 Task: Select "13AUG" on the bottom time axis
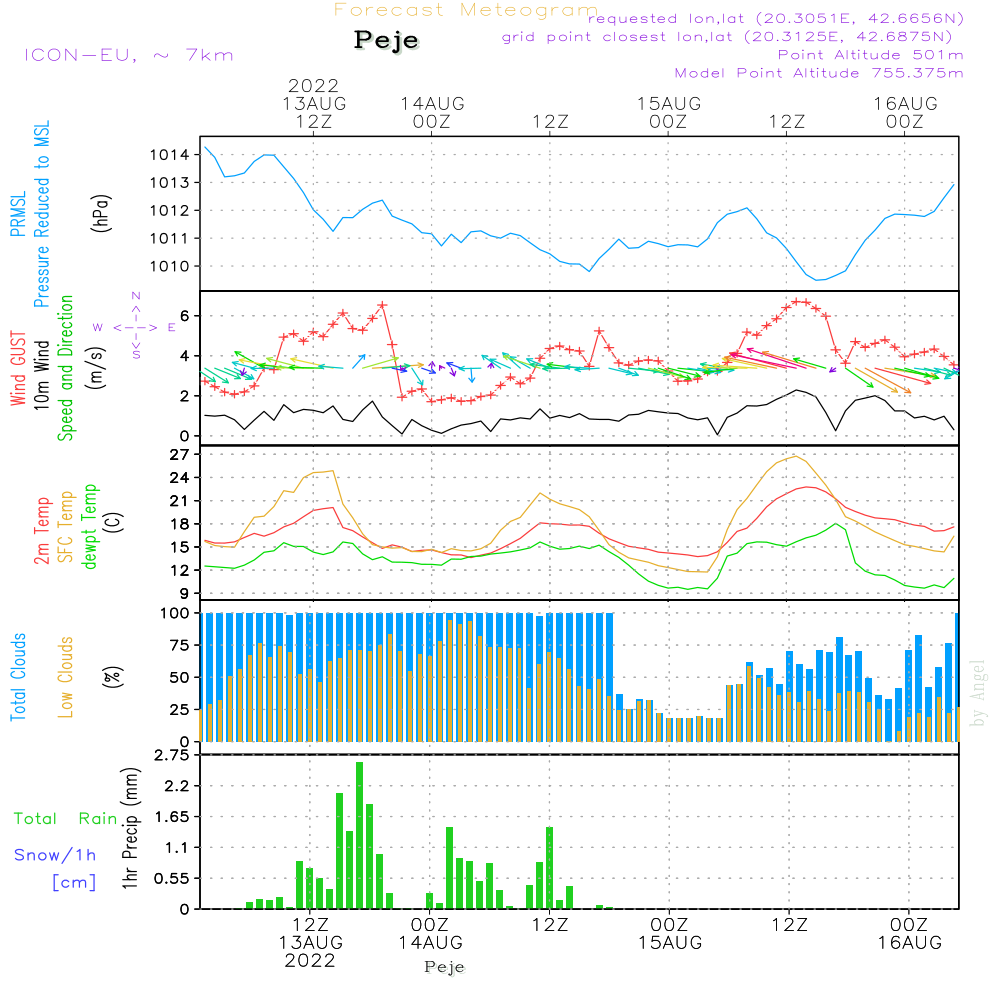[x=311, y=943]
